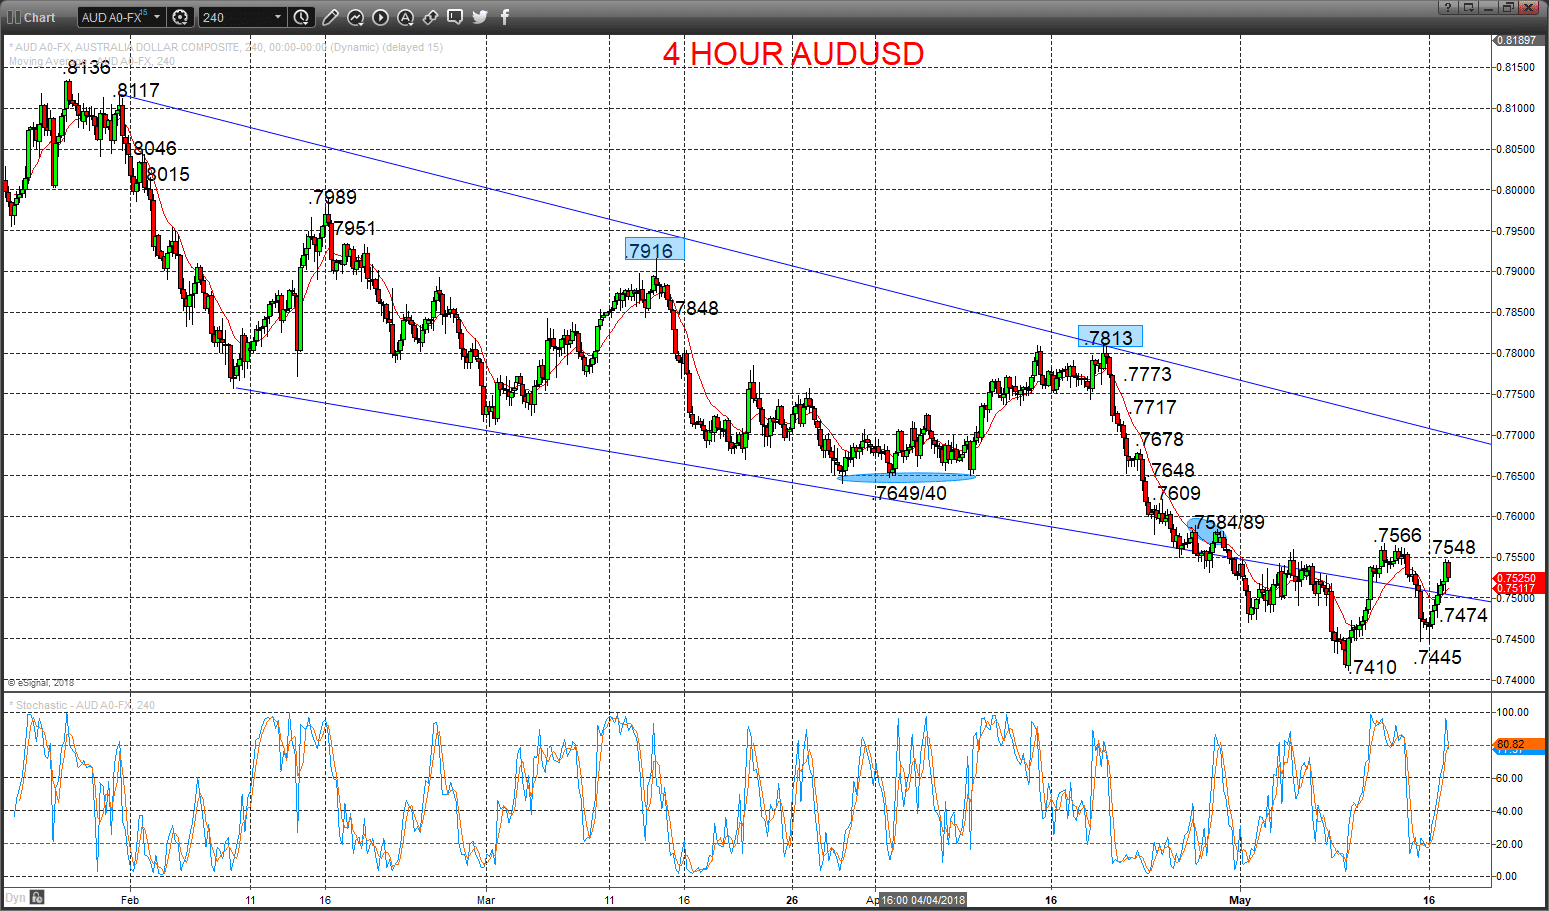
Task: Click the .7848 price annotation
Action: click(x=695, y=308)
